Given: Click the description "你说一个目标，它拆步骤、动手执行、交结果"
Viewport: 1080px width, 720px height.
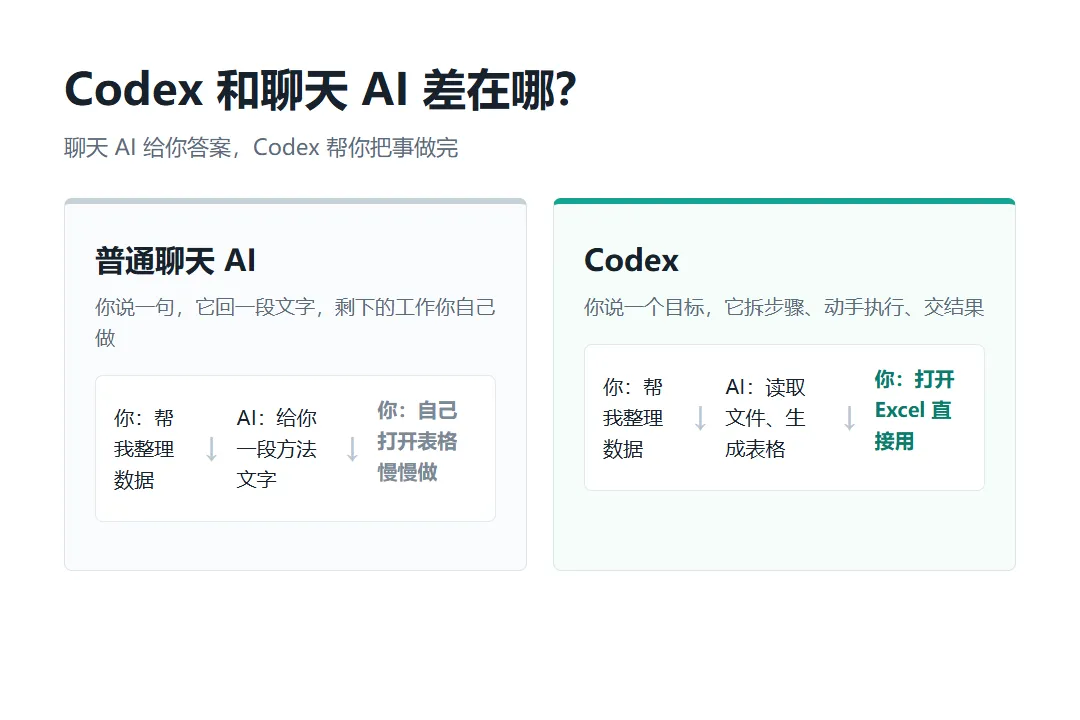Looking at the screenshot, I should (x=784, y=307).
